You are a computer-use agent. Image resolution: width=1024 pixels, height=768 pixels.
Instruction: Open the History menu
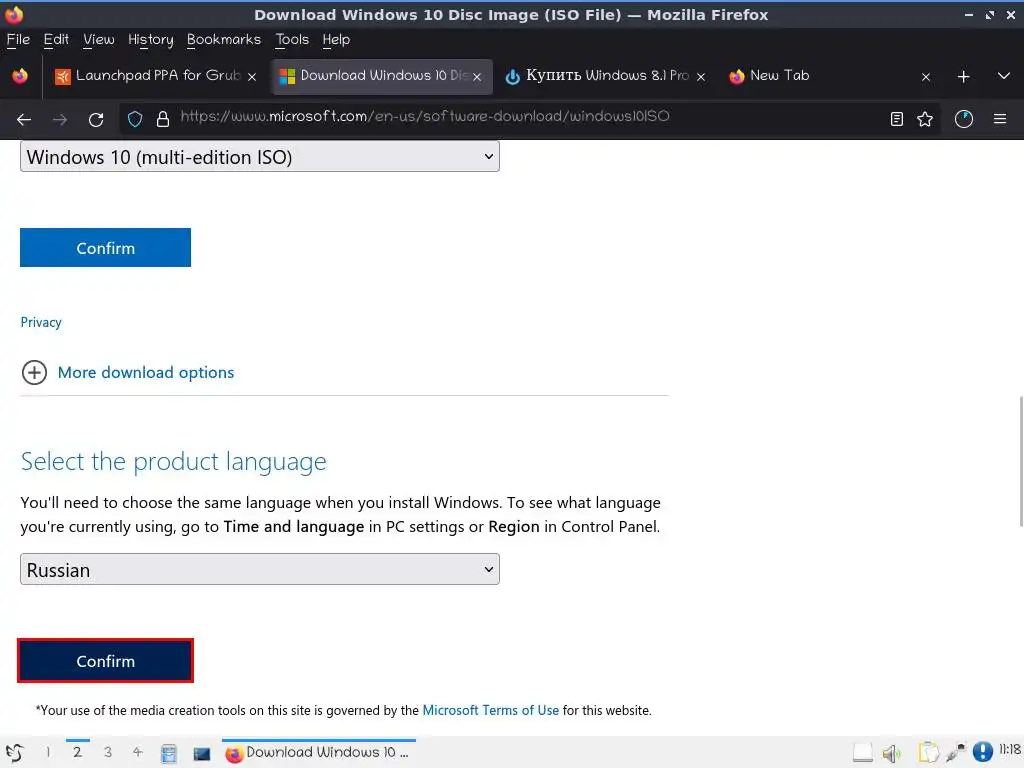151,40
